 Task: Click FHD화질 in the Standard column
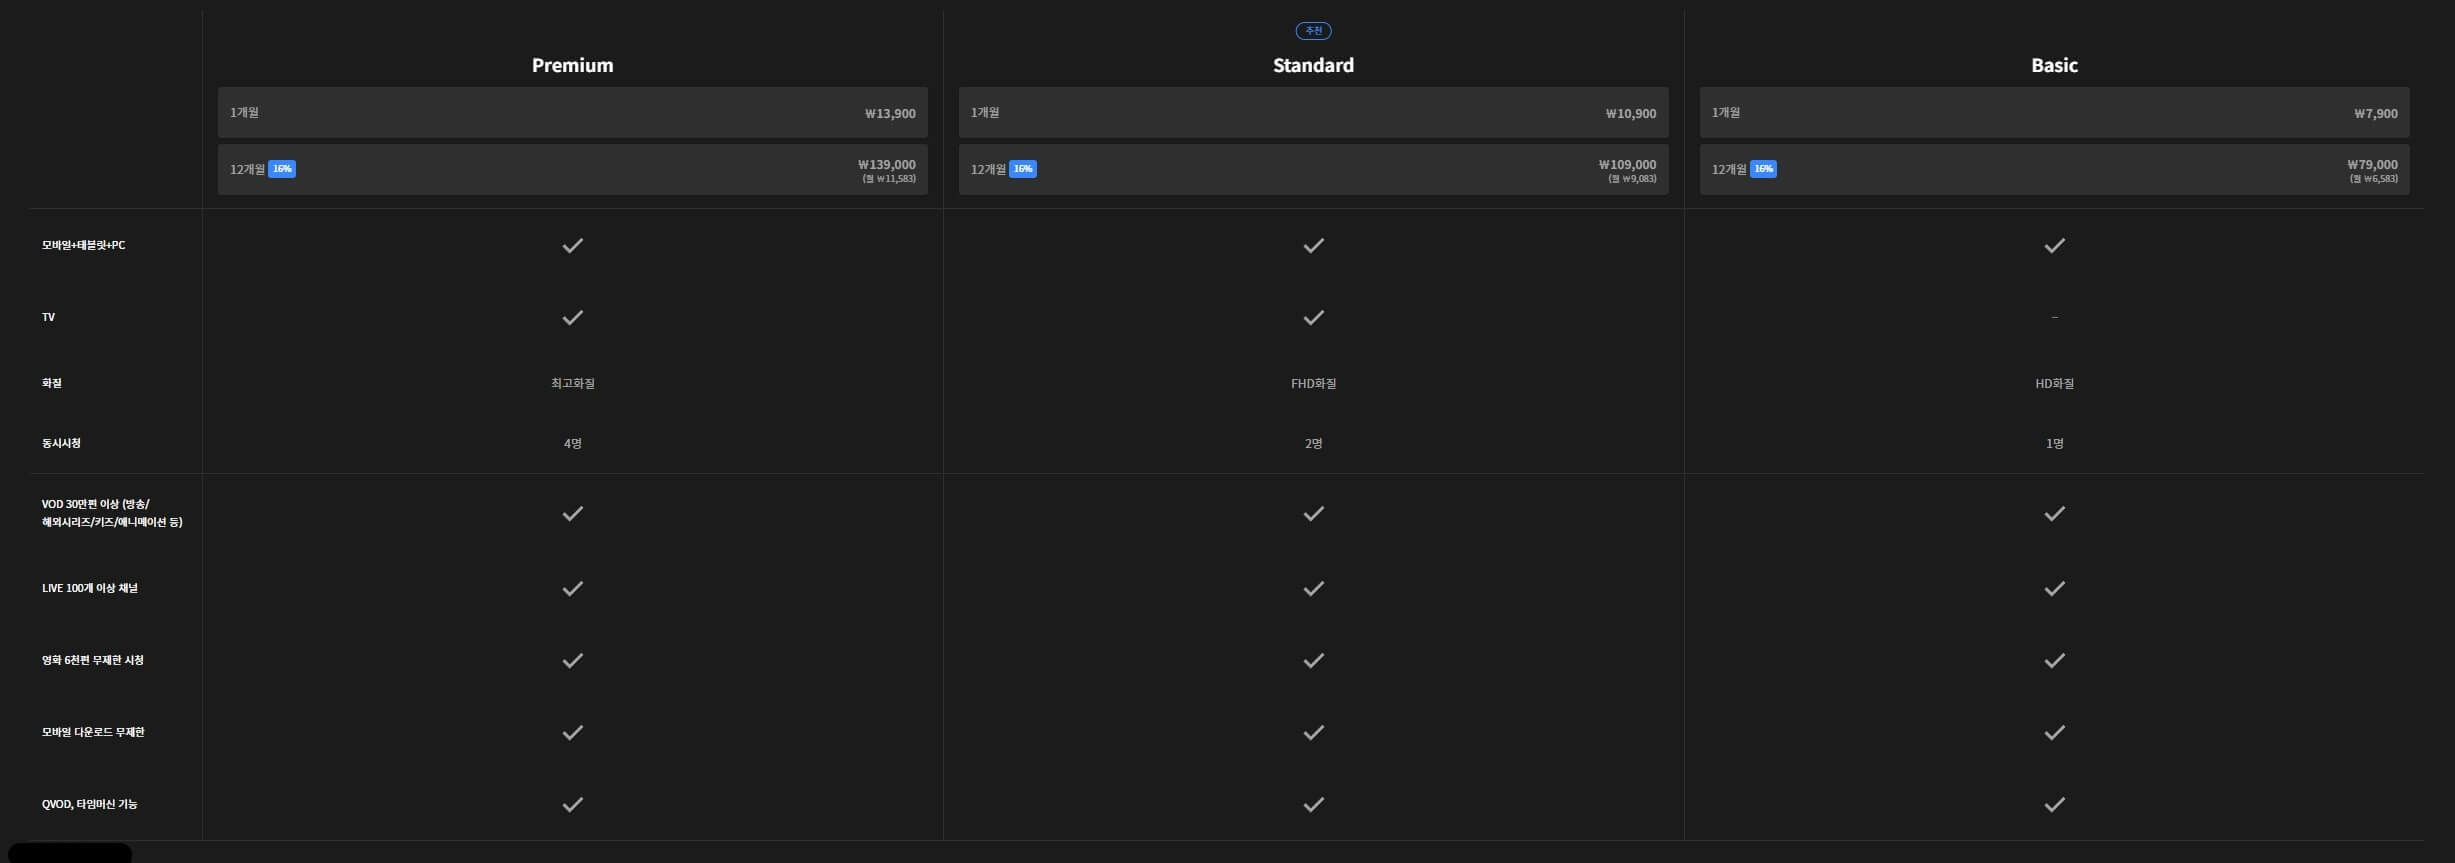1313,383
